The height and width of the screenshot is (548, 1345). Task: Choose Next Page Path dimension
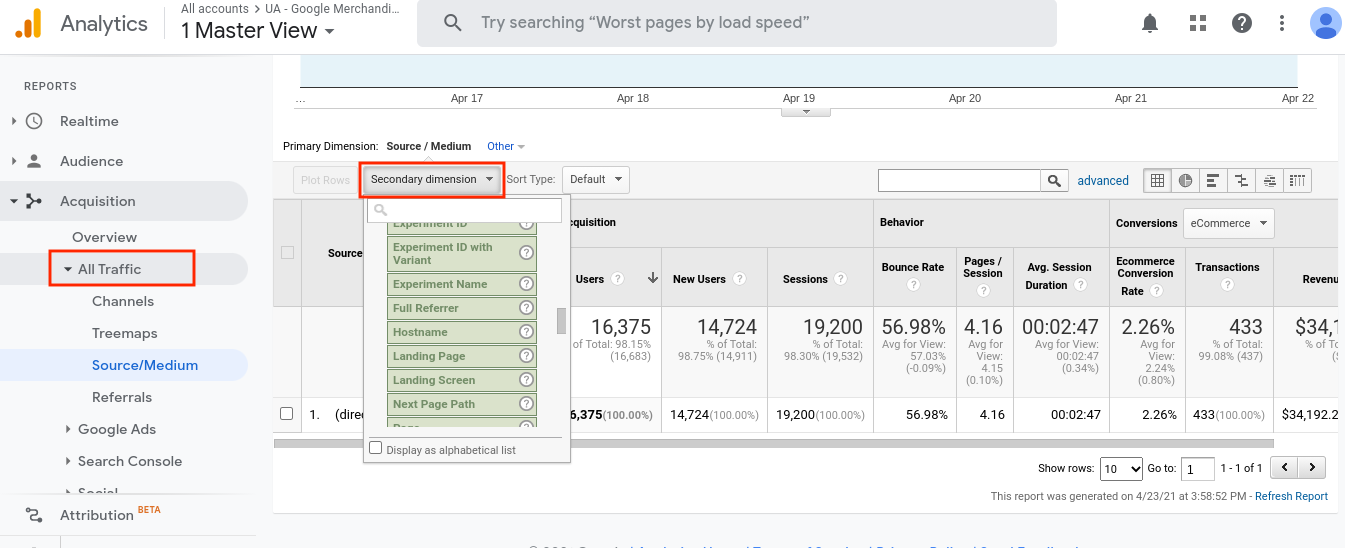point(462,404)
